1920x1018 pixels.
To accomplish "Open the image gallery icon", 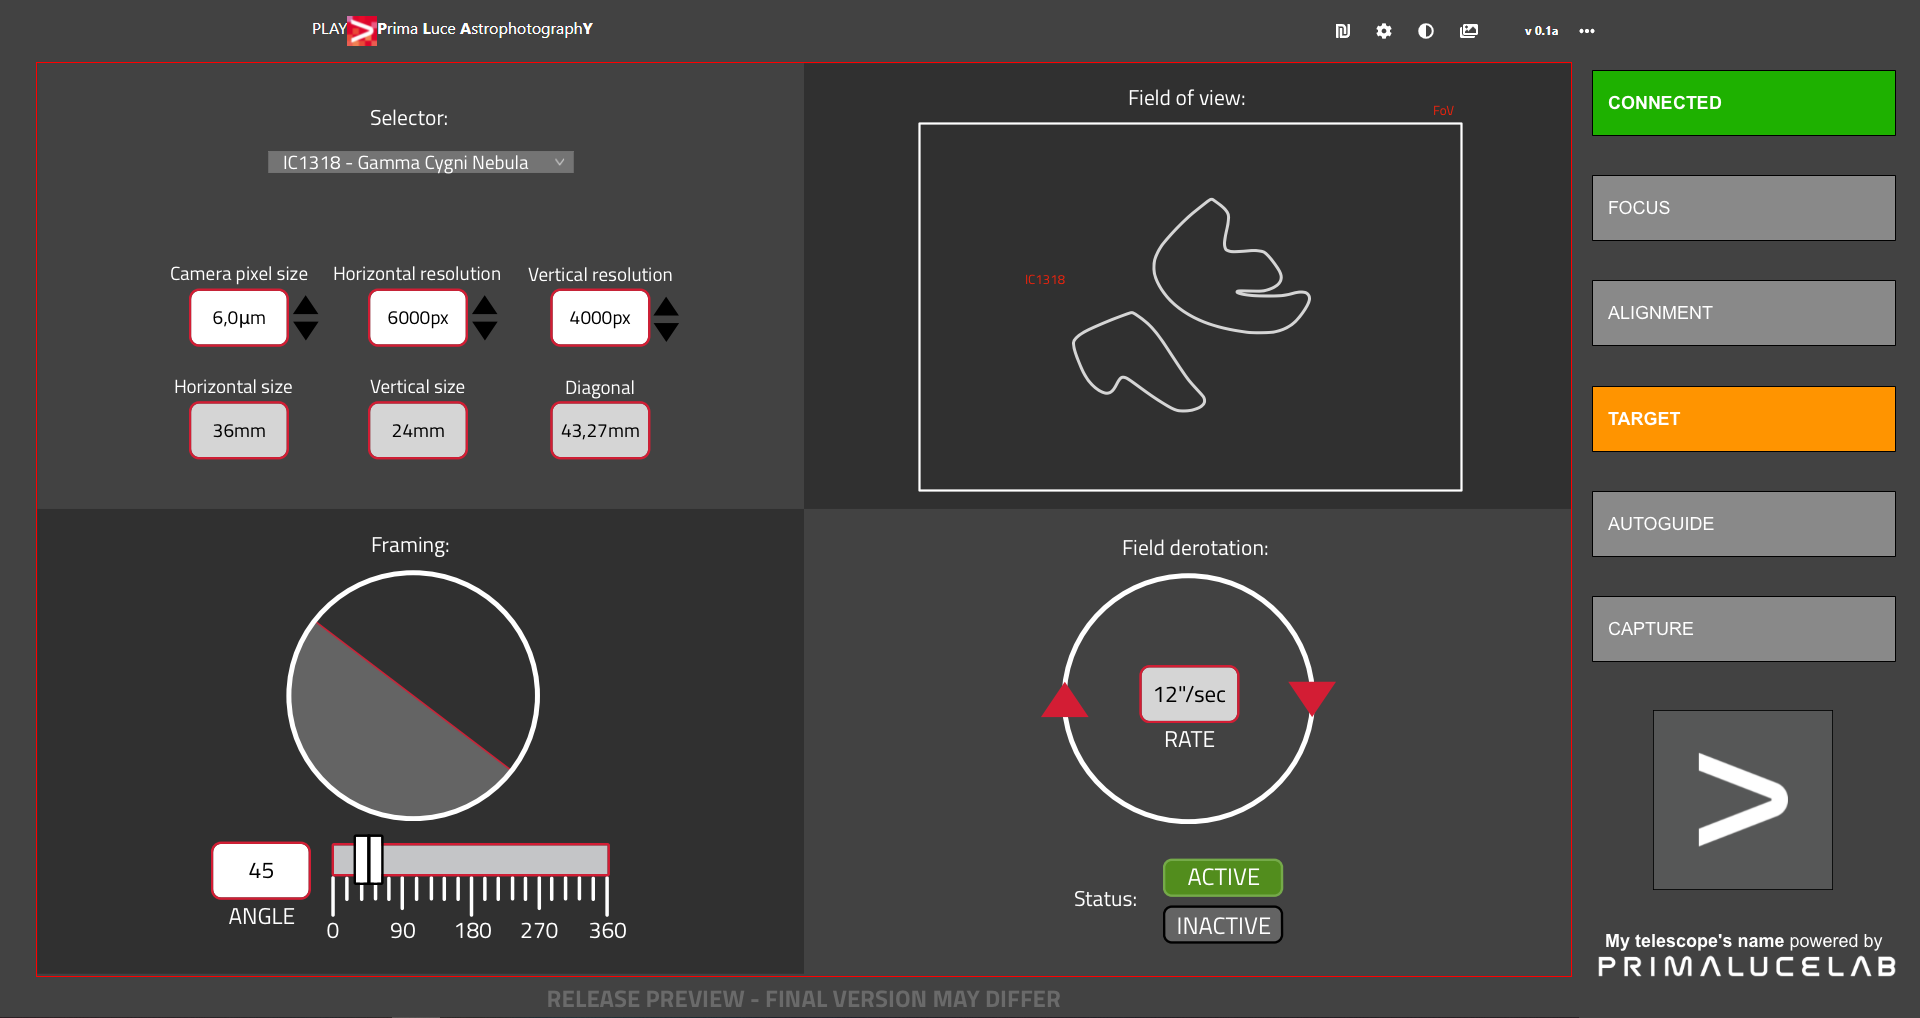I will point(1468,31).
